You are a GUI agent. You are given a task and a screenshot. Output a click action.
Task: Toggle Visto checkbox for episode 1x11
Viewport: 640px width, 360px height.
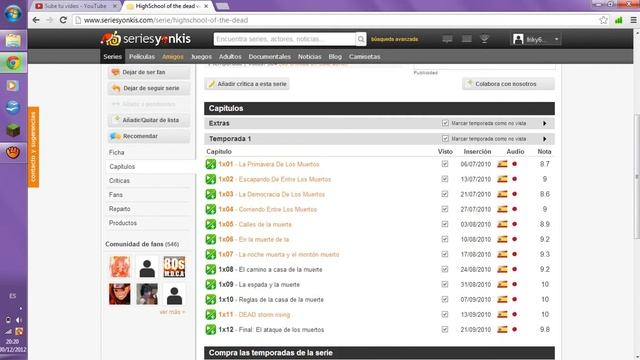445,314
